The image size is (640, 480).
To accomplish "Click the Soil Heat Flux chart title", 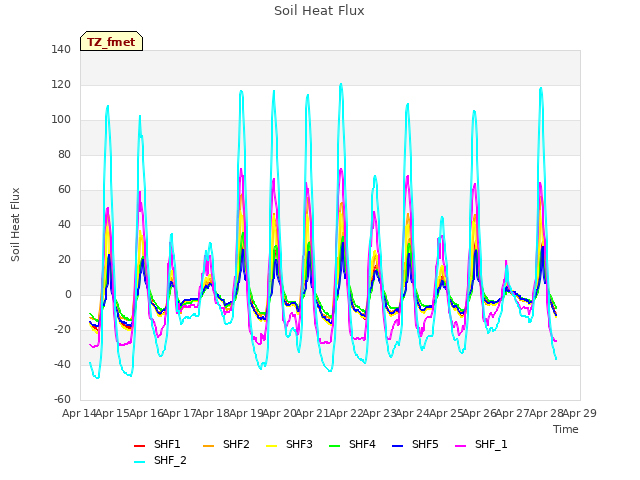I will pos(319,11).
